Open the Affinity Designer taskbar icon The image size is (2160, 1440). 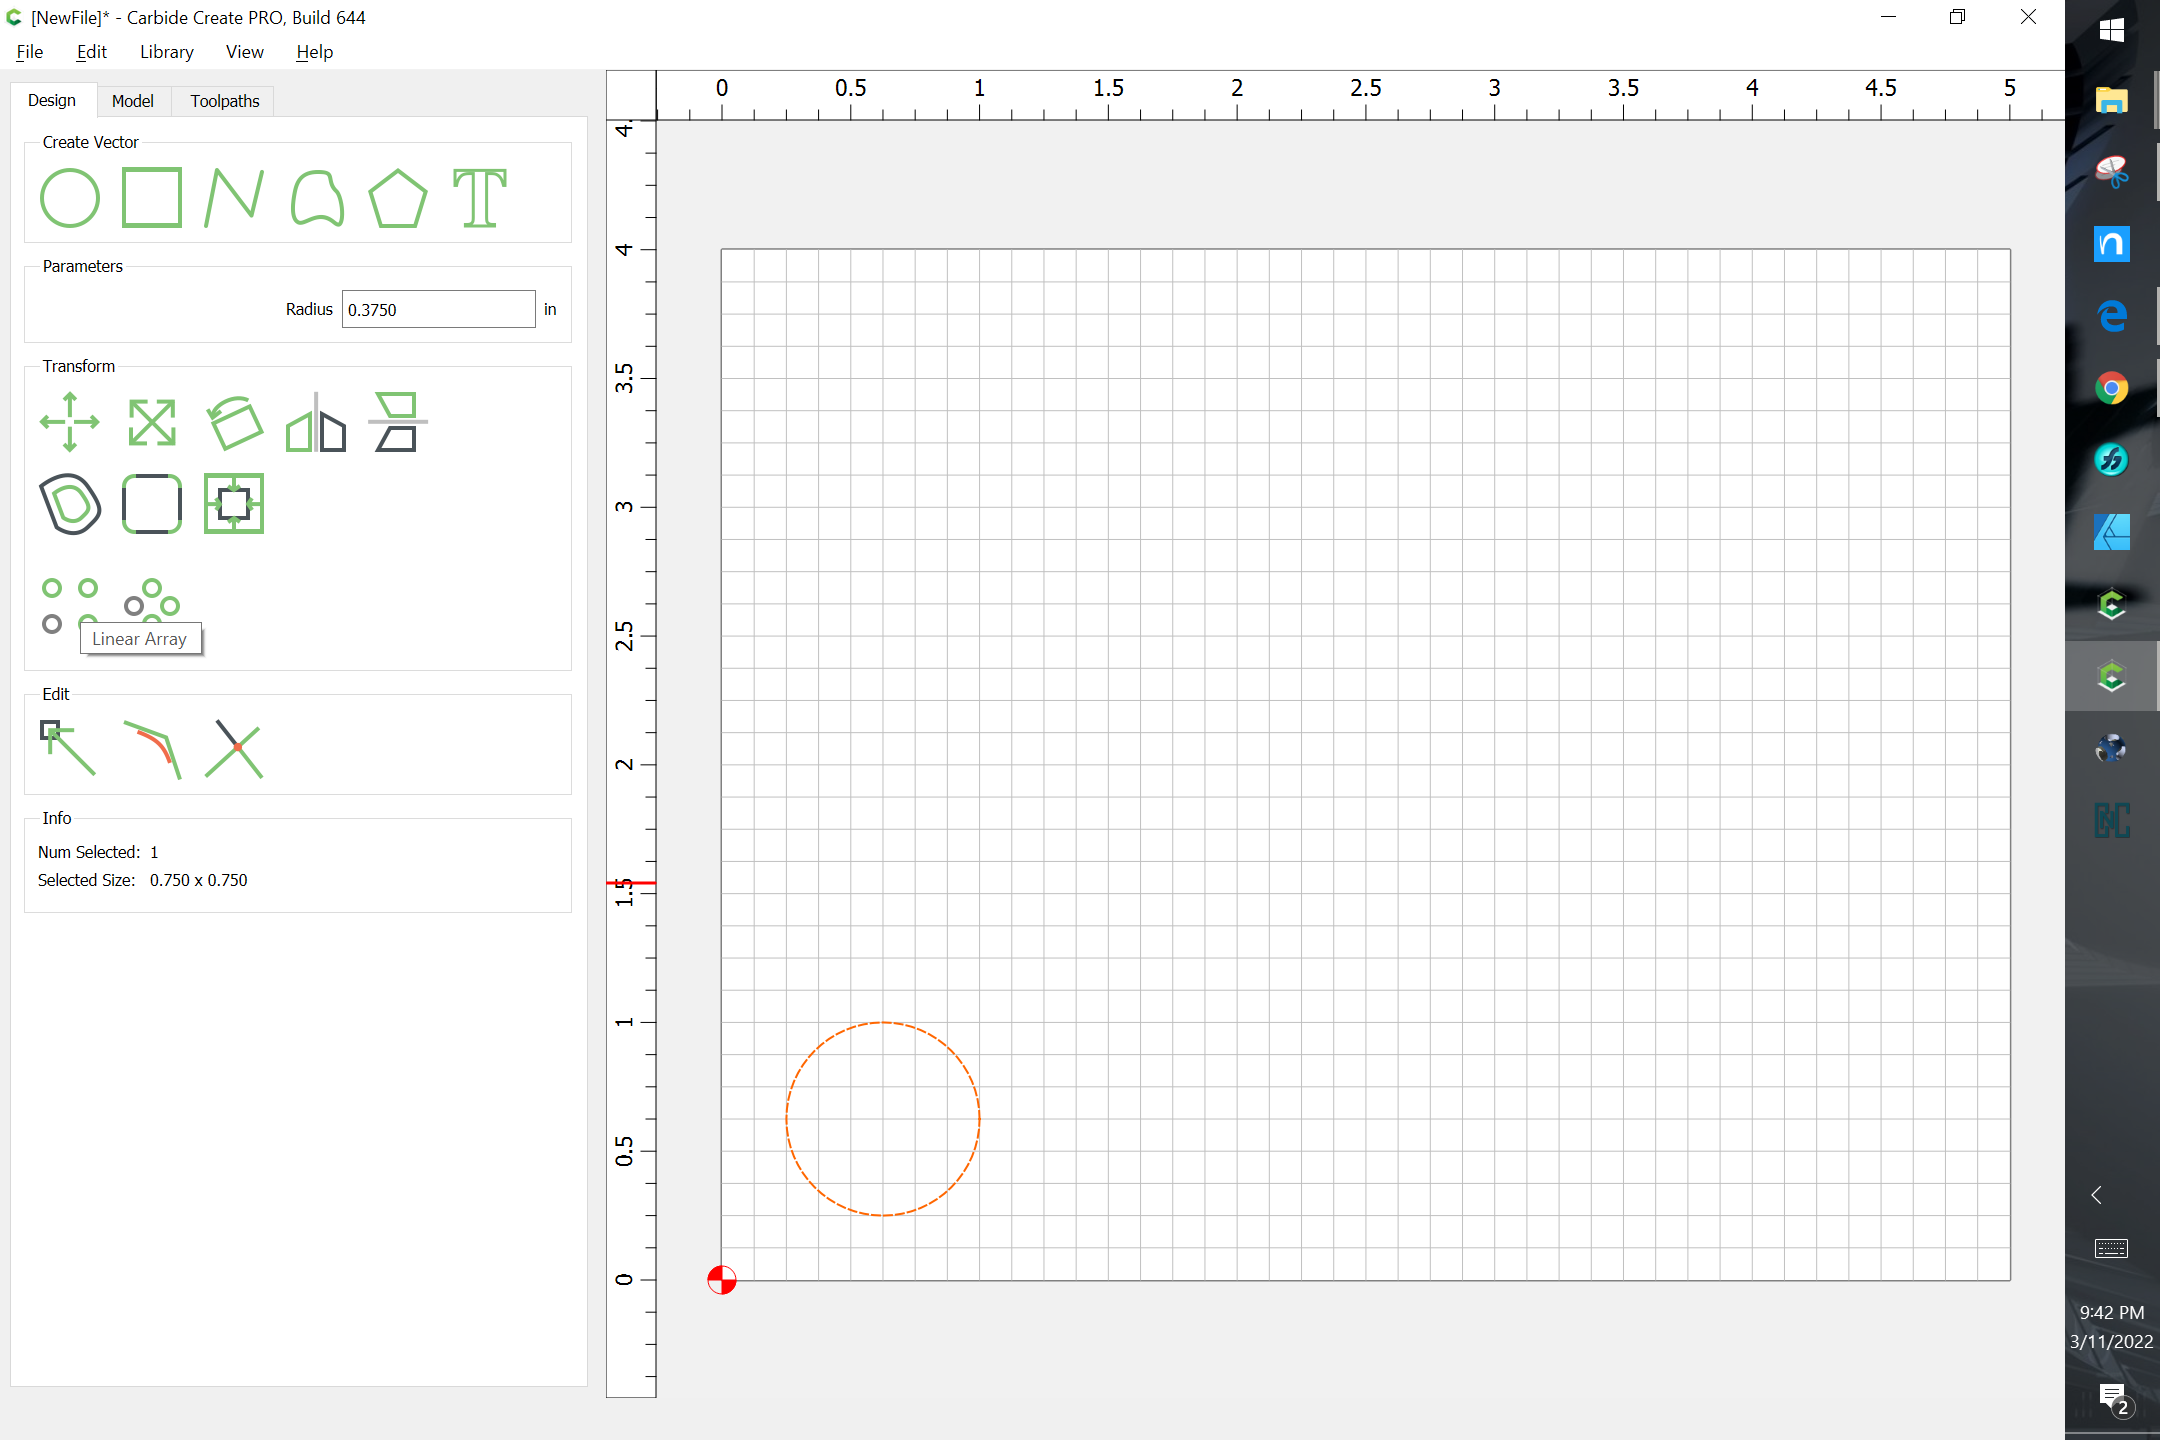[2112, 532]
